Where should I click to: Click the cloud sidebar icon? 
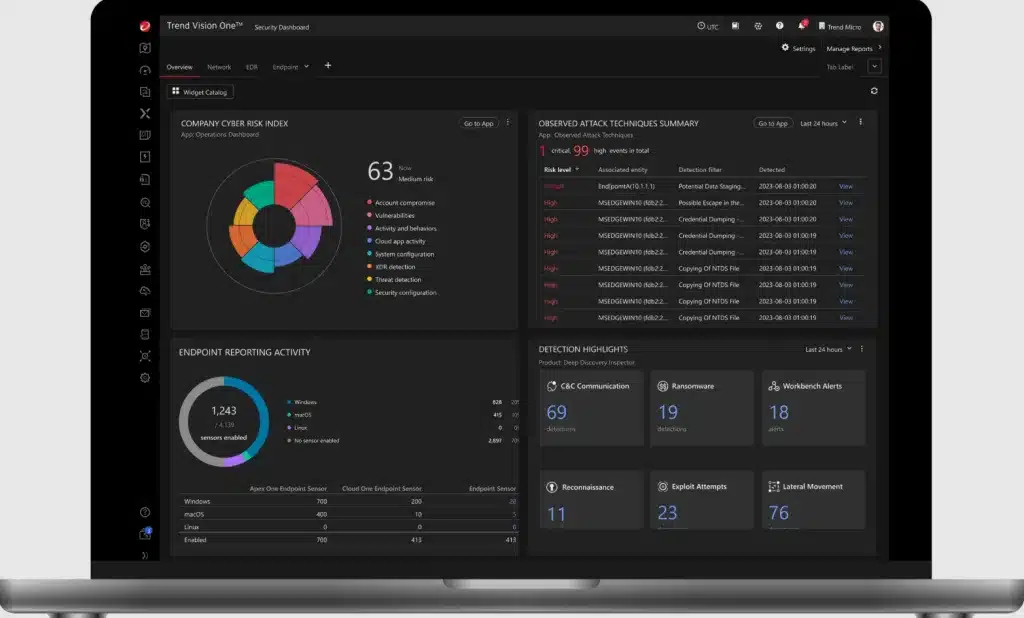pyautogui.click(x=145, y=291)
